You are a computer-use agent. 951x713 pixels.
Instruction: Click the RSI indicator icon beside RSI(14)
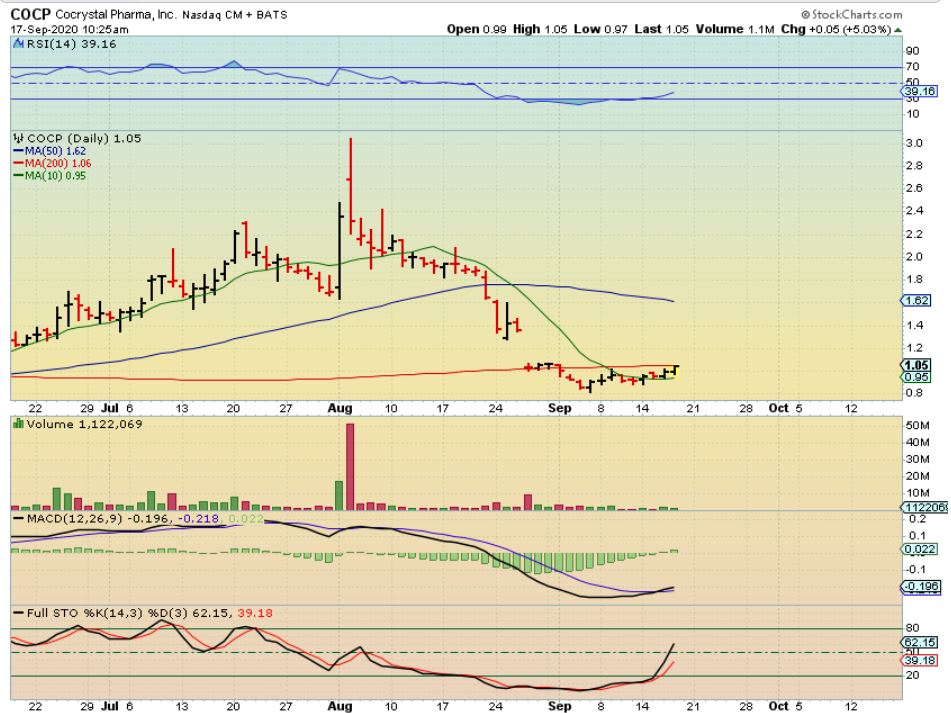(x=18, y=44)
